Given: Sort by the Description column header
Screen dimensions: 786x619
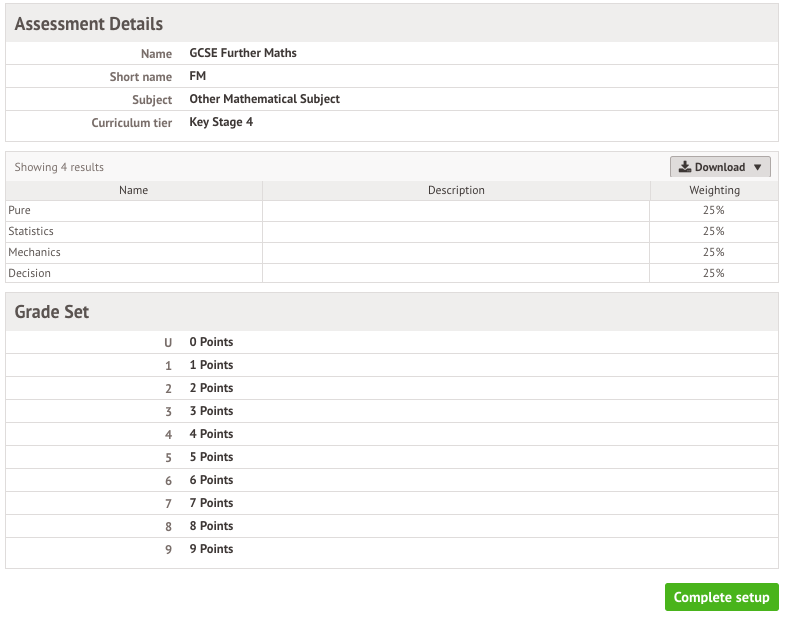Looking at the screenshot, I should click(456, 190).
